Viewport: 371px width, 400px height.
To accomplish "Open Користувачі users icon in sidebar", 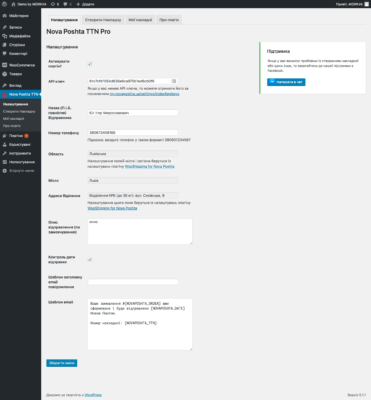I will point(4,144).
